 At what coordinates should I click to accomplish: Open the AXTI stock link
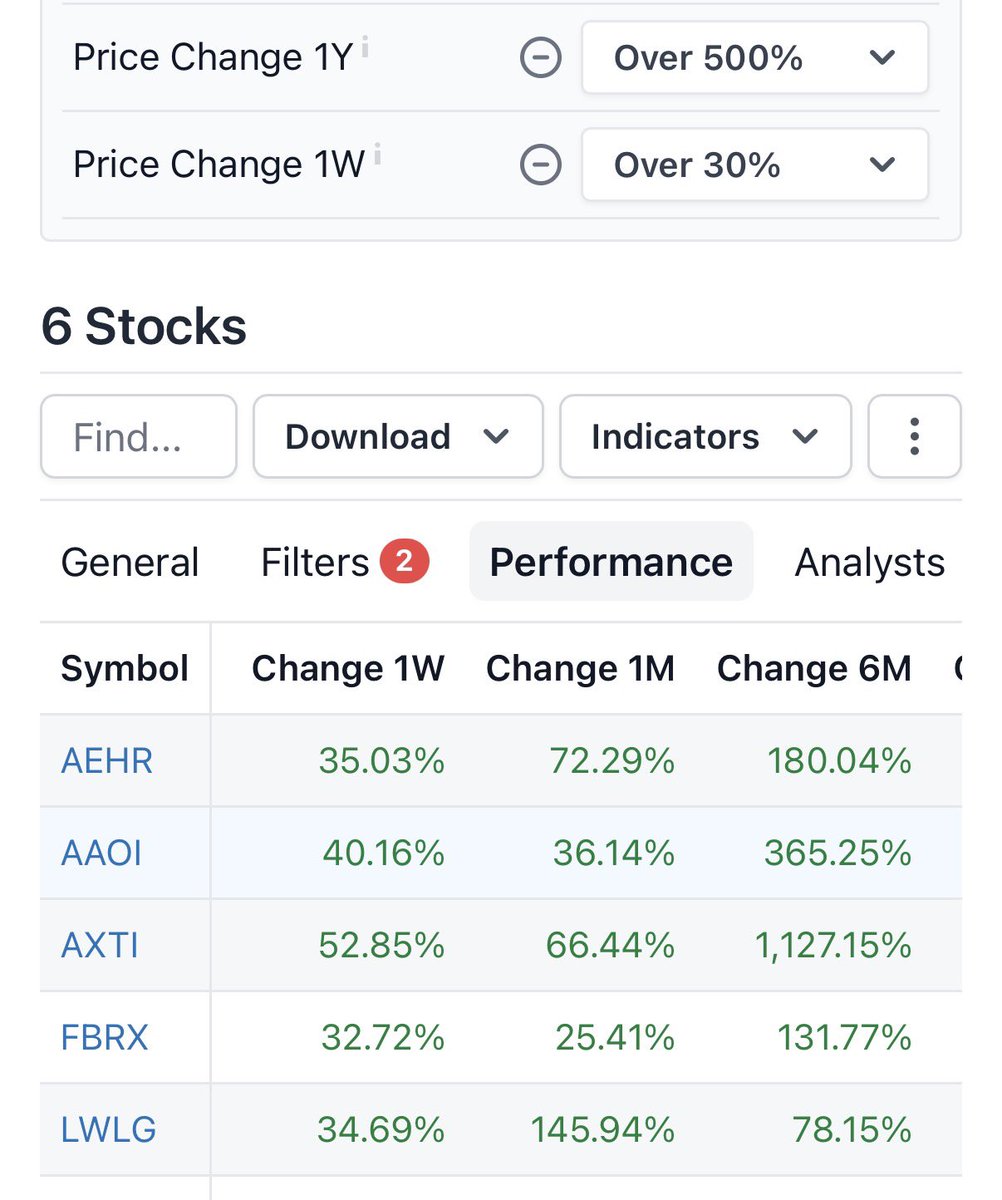[x=100, y=946]
